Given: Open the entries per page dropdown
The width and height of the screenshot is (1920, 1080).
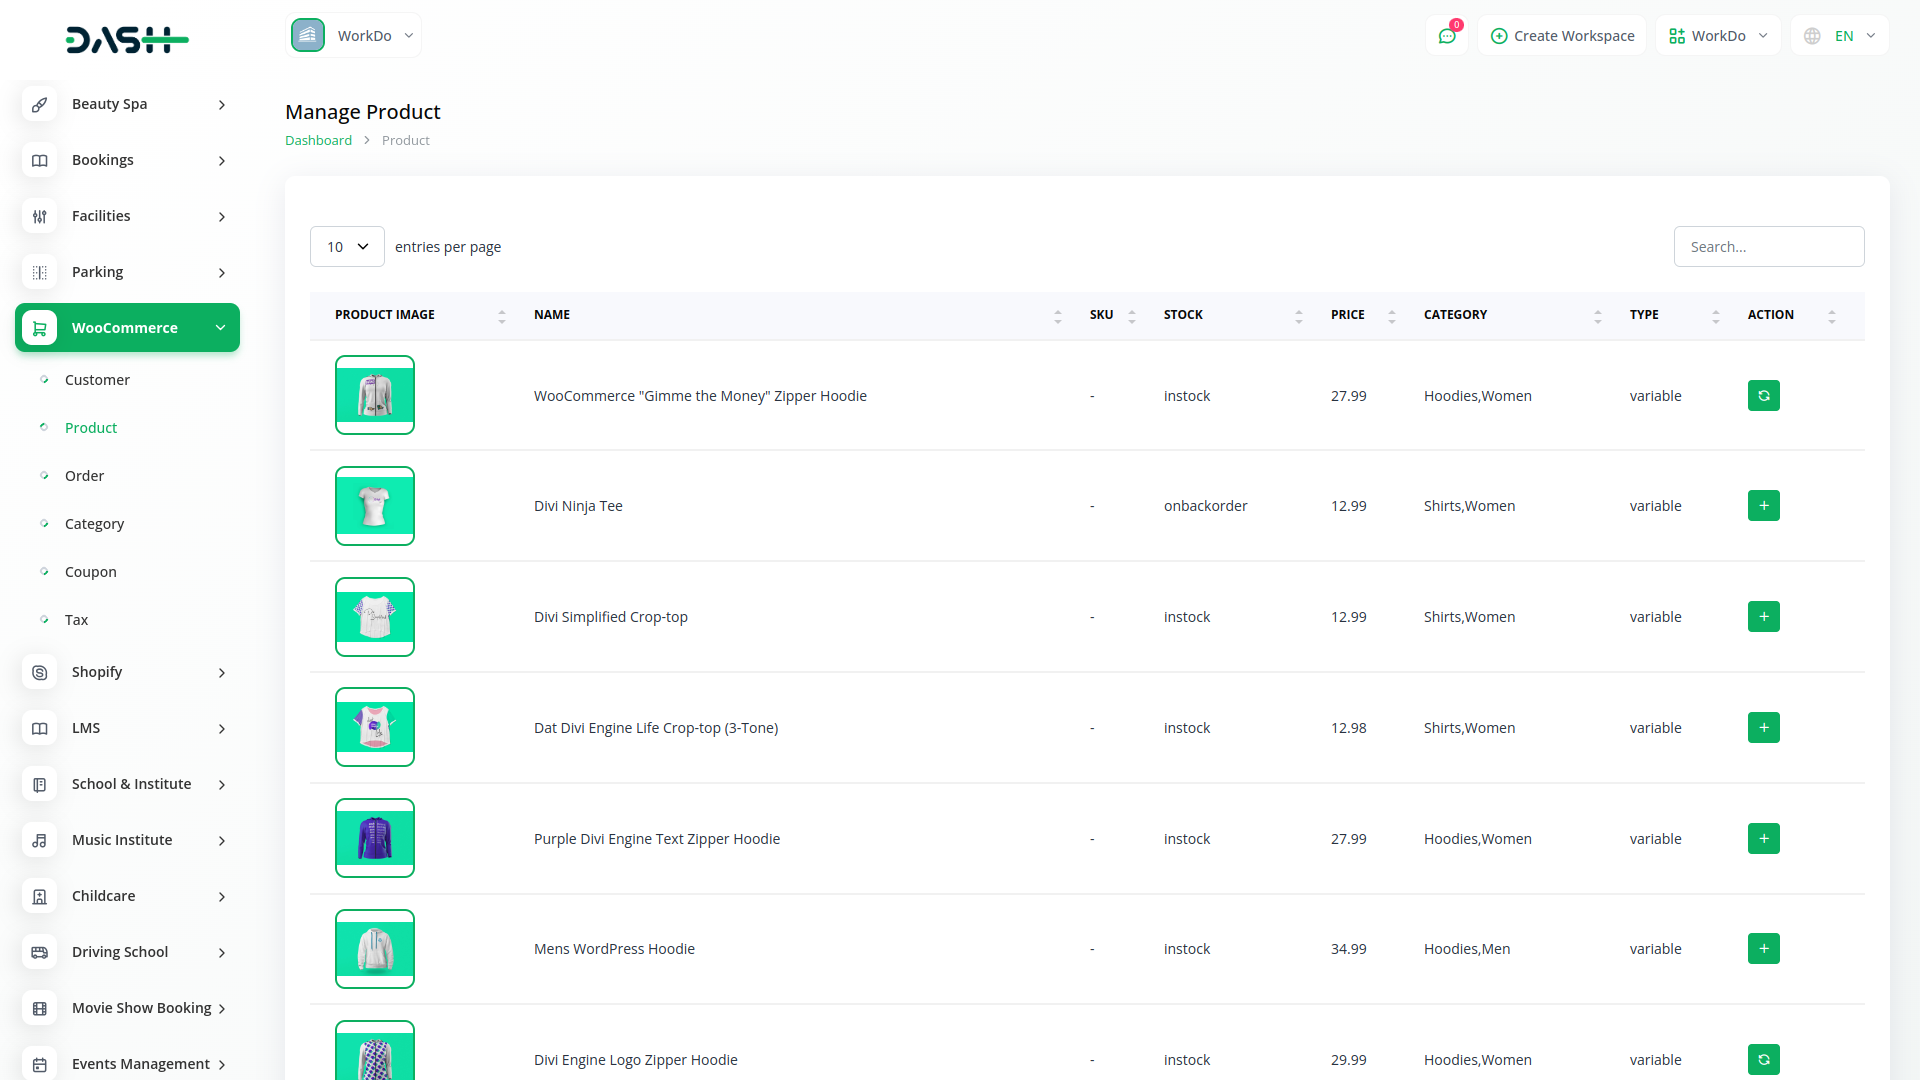Looking at the screenshot, I should pos(347,246).
